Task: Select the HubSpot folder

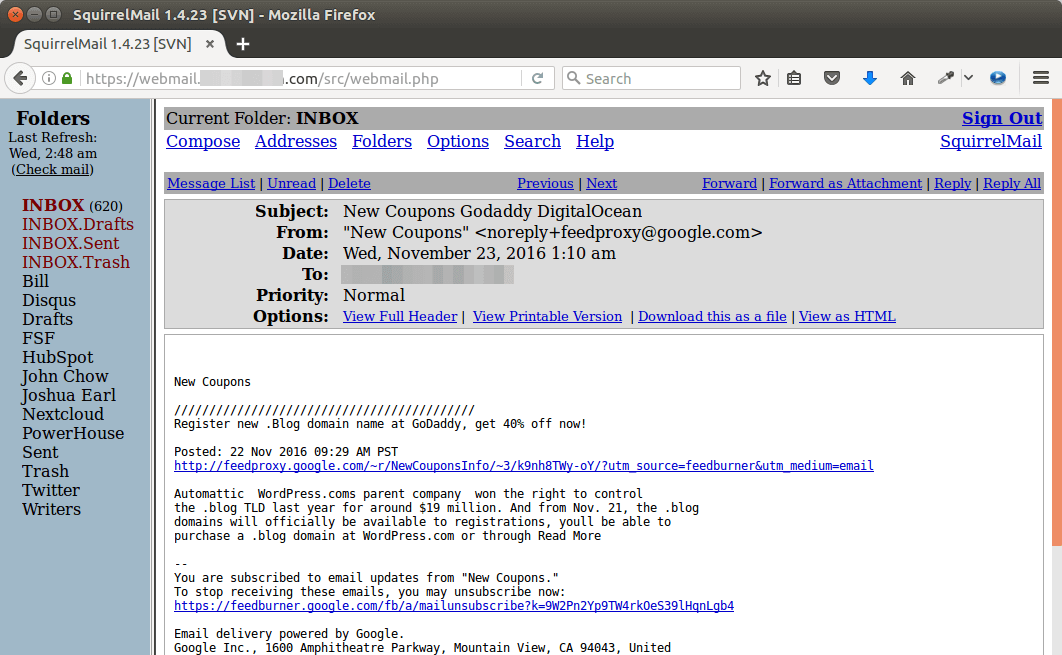Action: coord(58,357)
